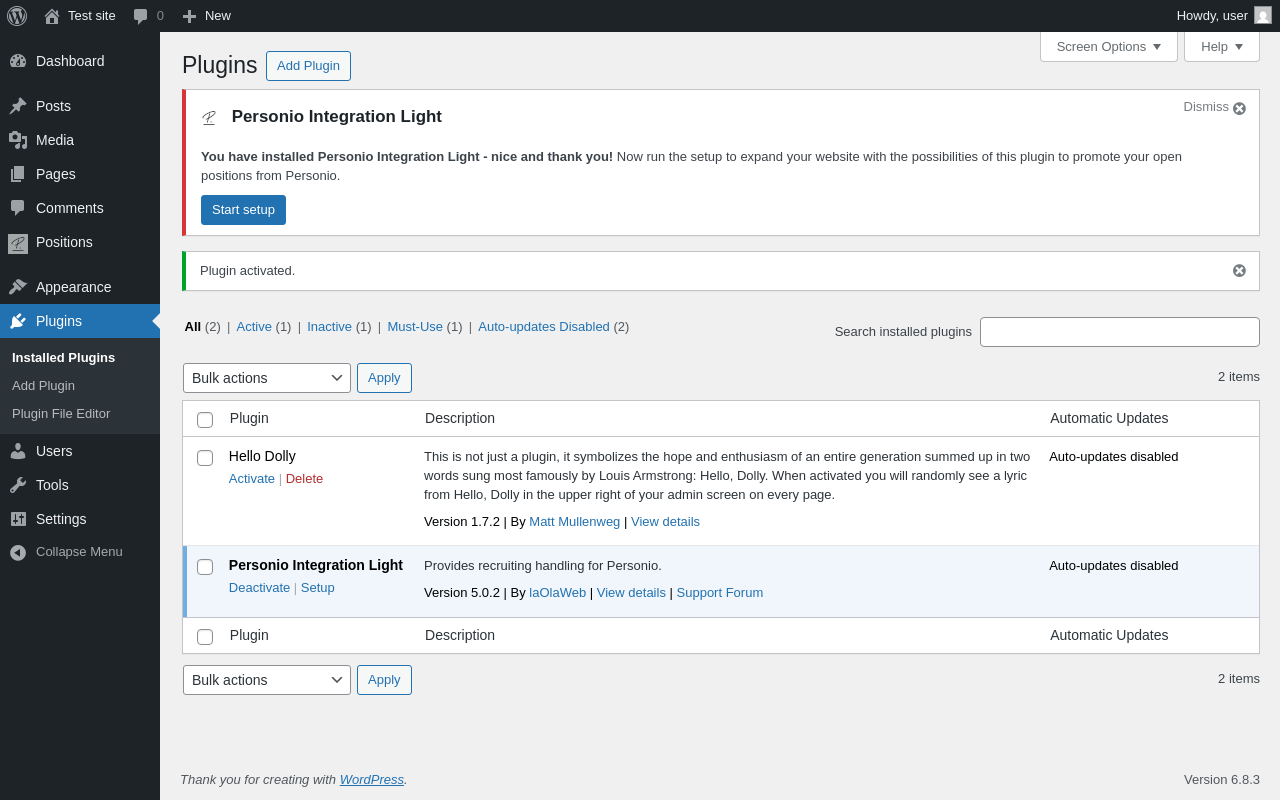Open the Positions sidebar icon
Screen dimensions: 1280x800
[x=18, y=243]
